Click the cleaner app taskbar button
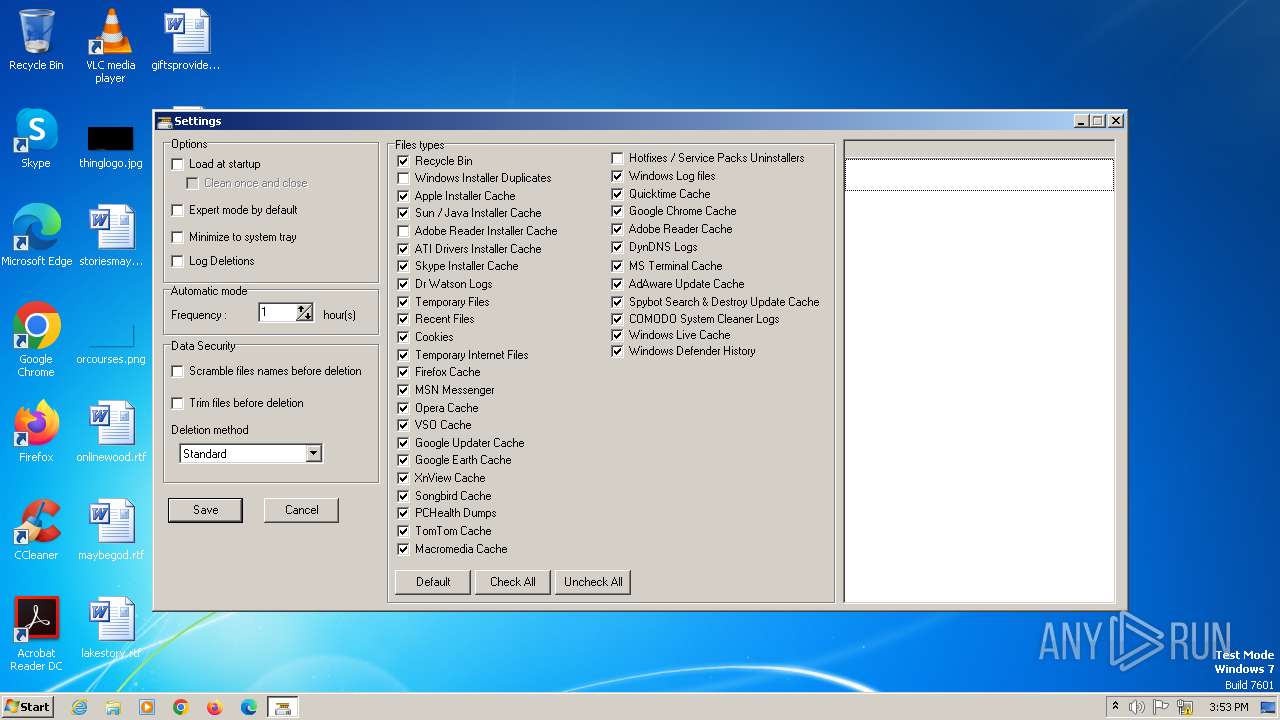Viewport: 1280px width, 720px height. tap(283, 707)
